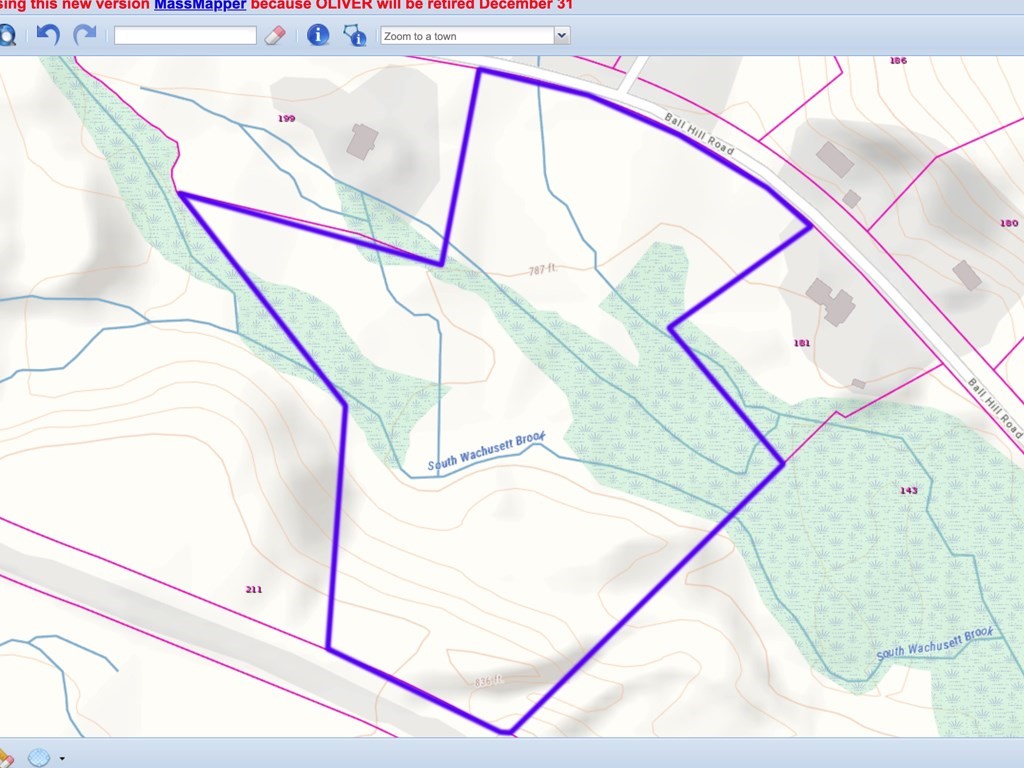The image size is (1024, 768).
Task: Click the 787 ft. elevation label
Action: click(542, 269)
